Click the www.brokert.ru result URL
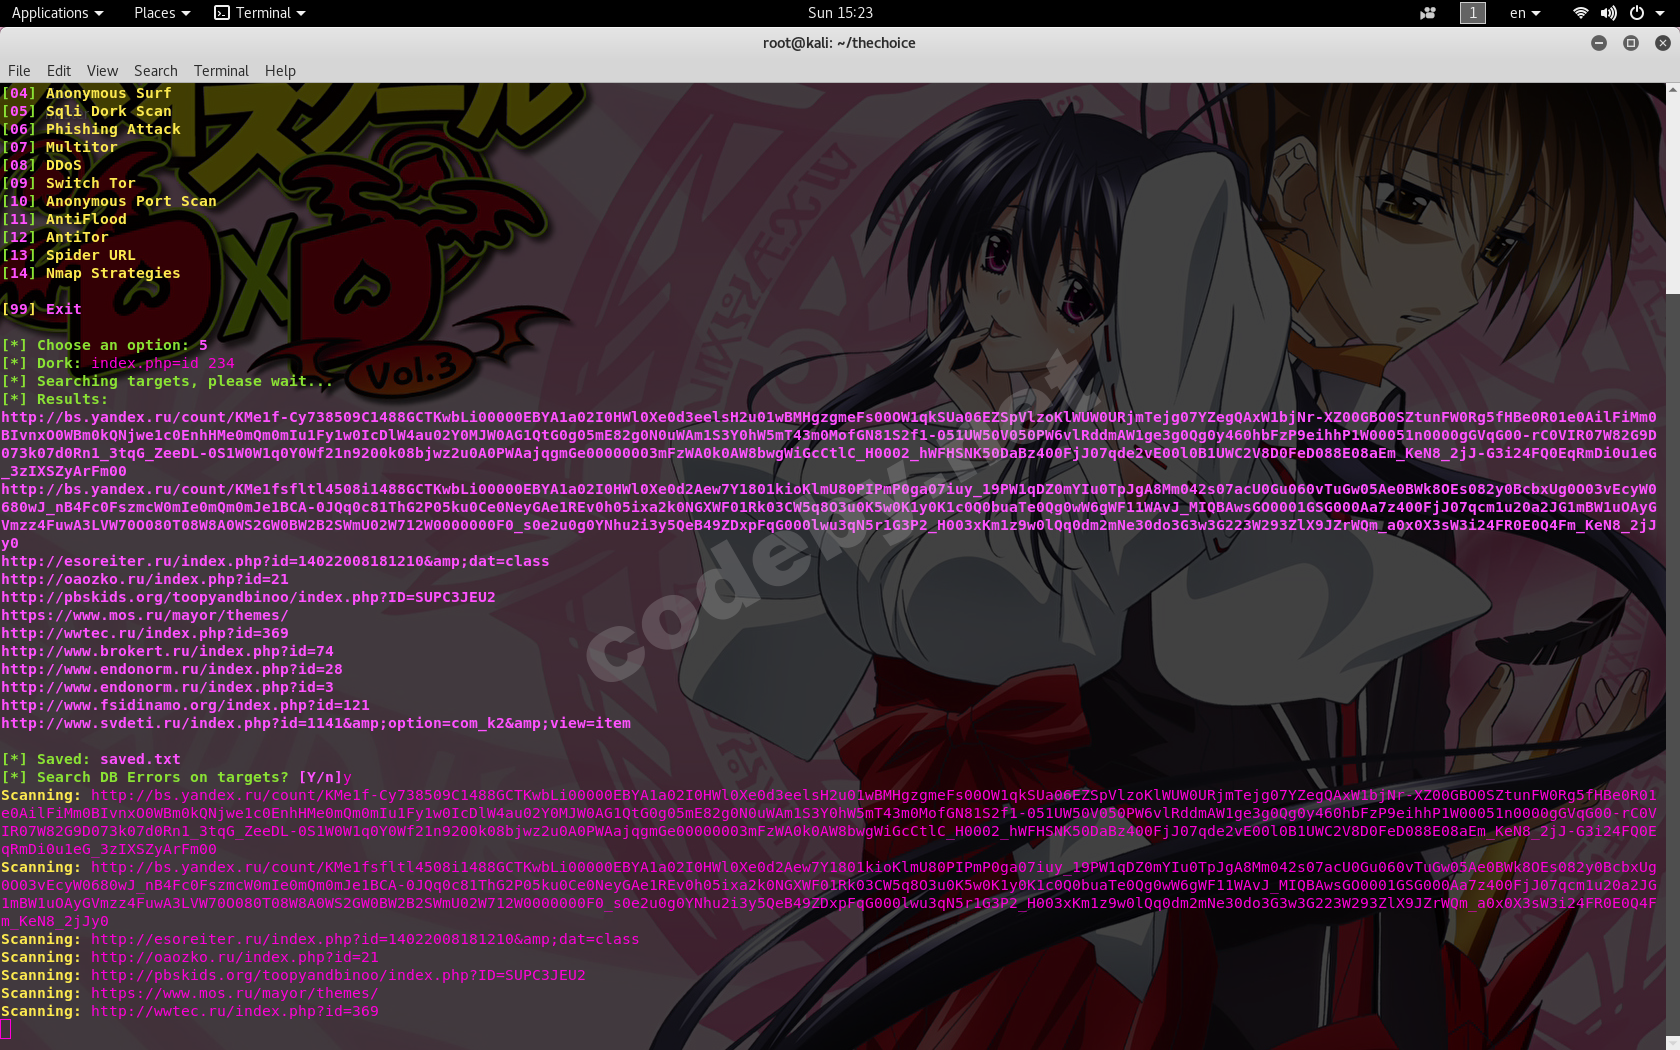The height and width of the screenshot is (1050, 1680). pyautogui.click(x=168, y=651)
